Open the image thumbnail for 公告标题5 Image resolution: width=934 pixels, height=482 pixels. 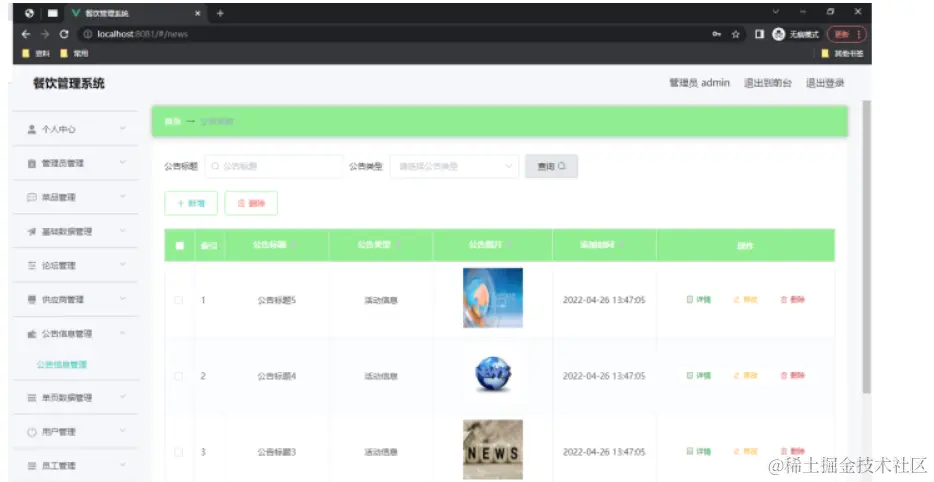pyautogui.click(x=493, y=298)
